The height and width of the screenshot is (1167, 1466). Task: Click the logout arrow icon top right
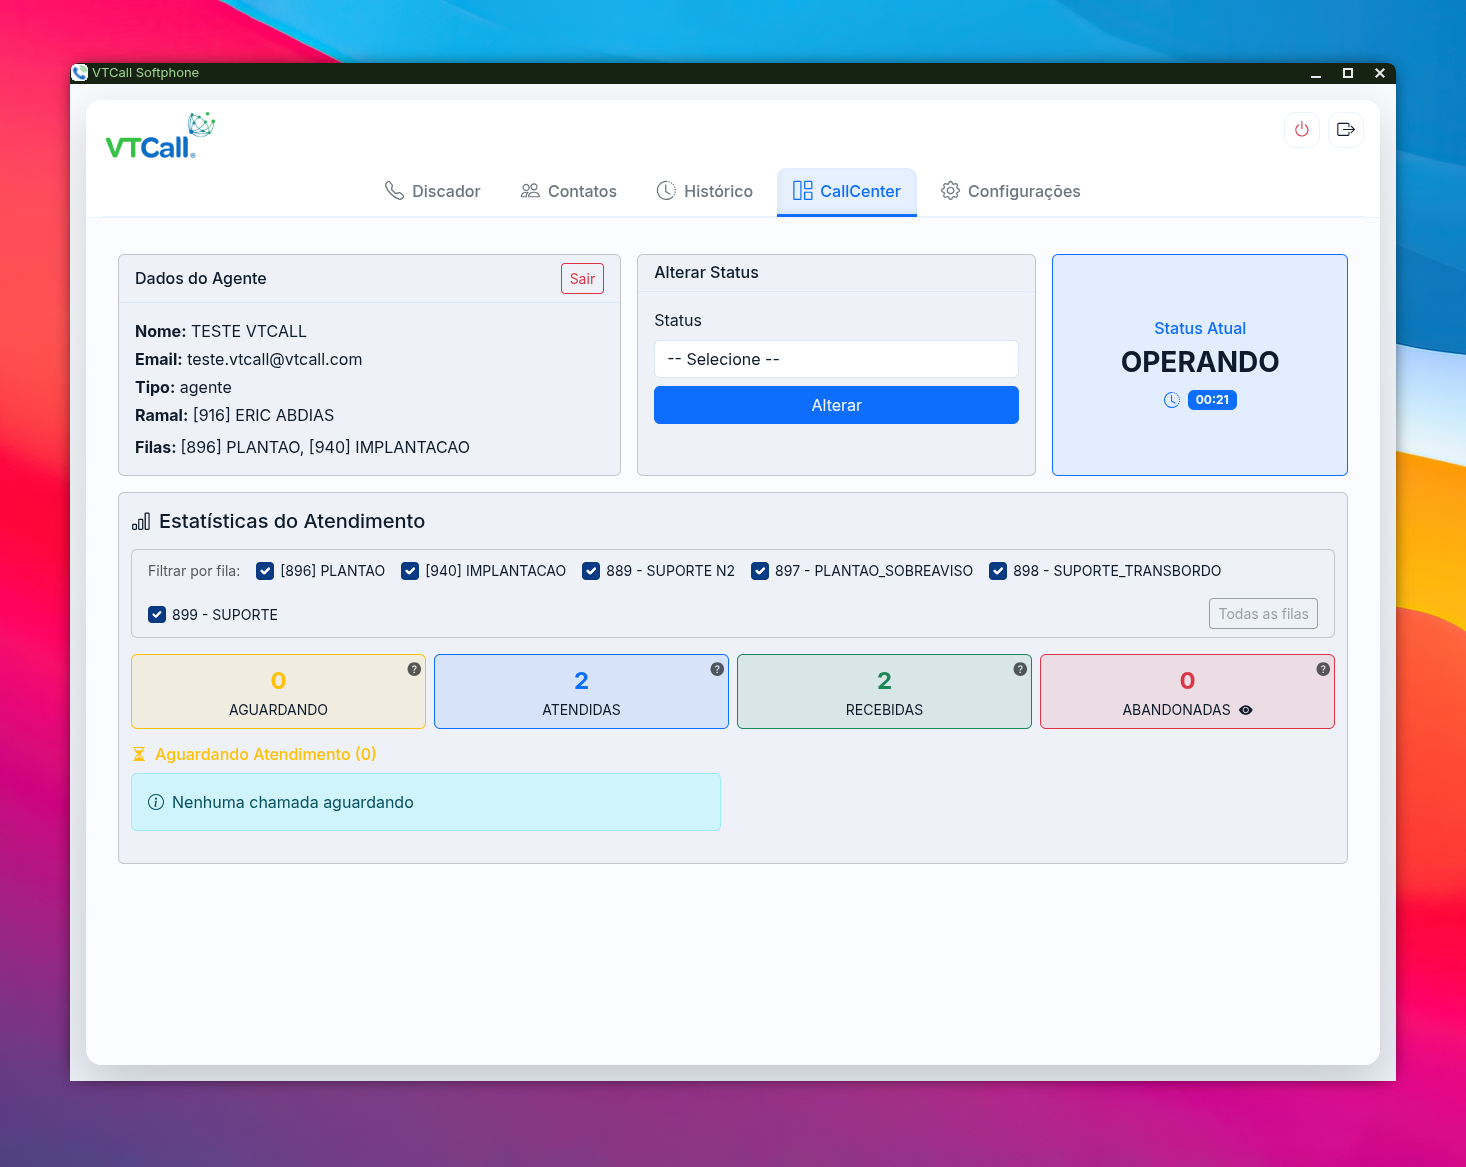point(1345,130)
